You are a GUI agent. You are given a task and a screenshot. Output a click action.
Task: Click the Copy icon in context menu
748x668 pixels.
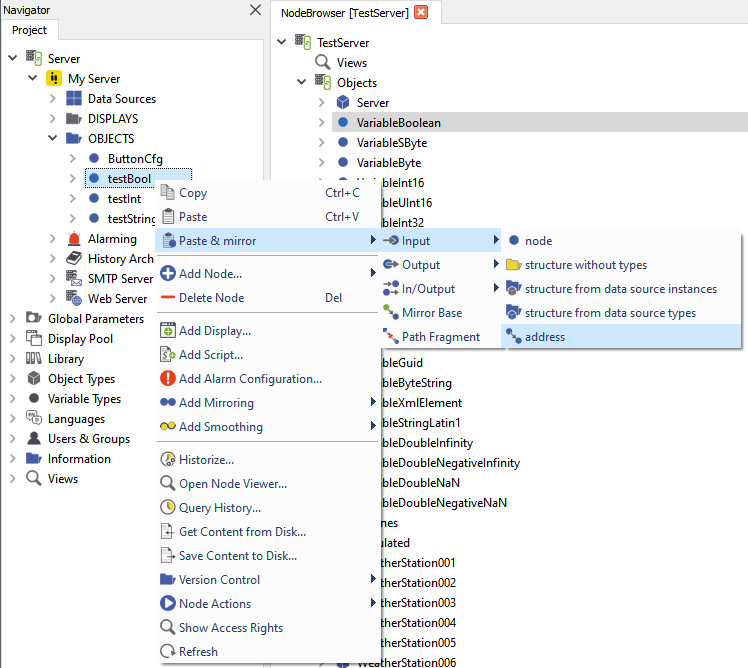(x=167, y=192)
